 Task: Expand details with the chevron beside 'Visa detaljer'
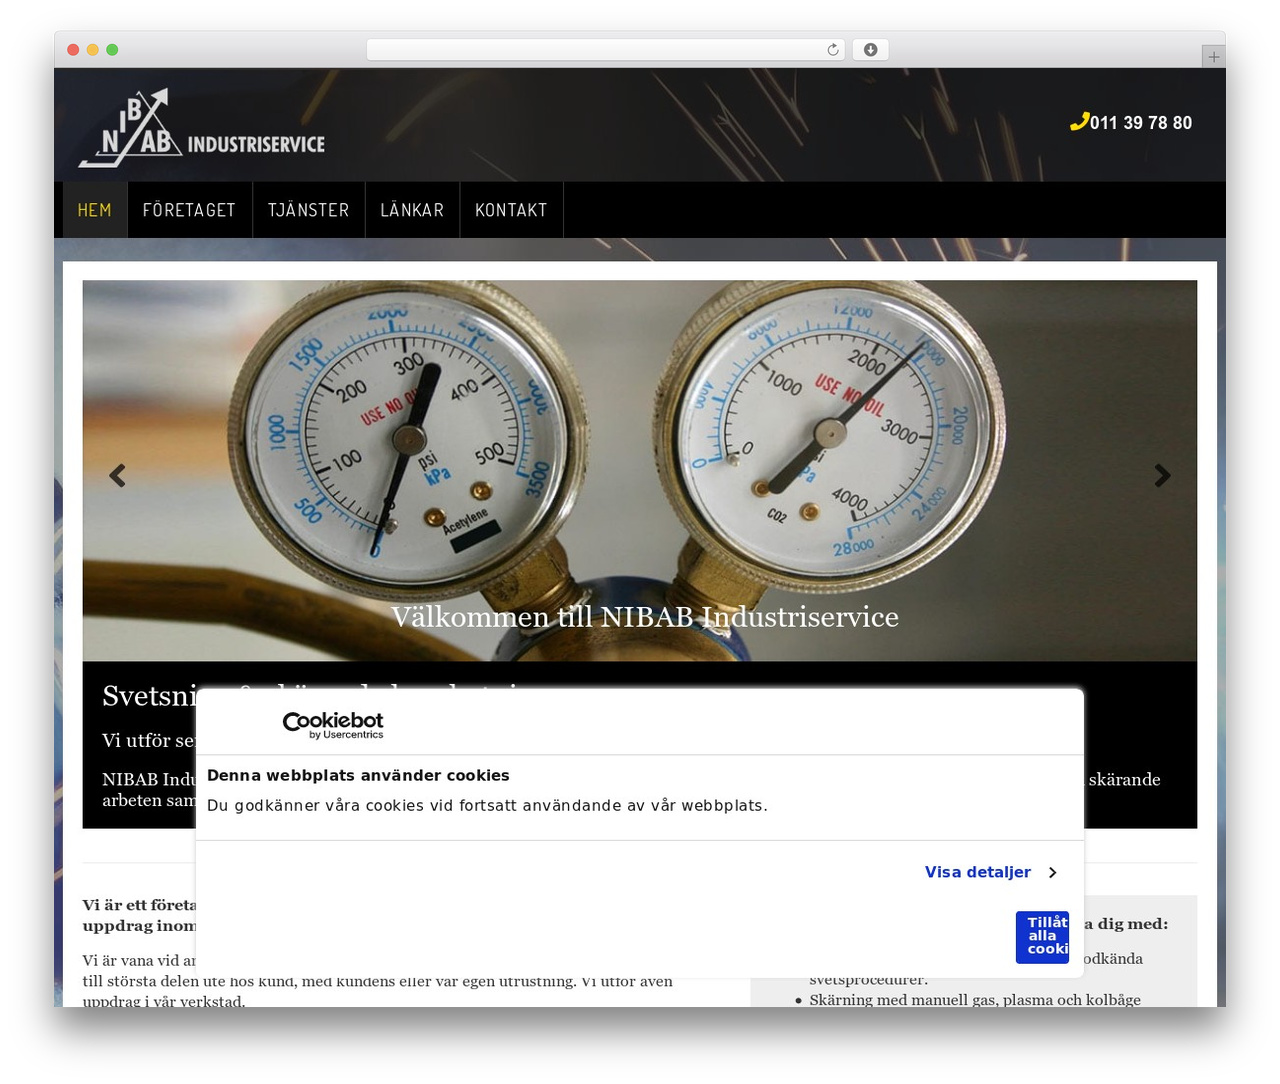[1052, 873]
